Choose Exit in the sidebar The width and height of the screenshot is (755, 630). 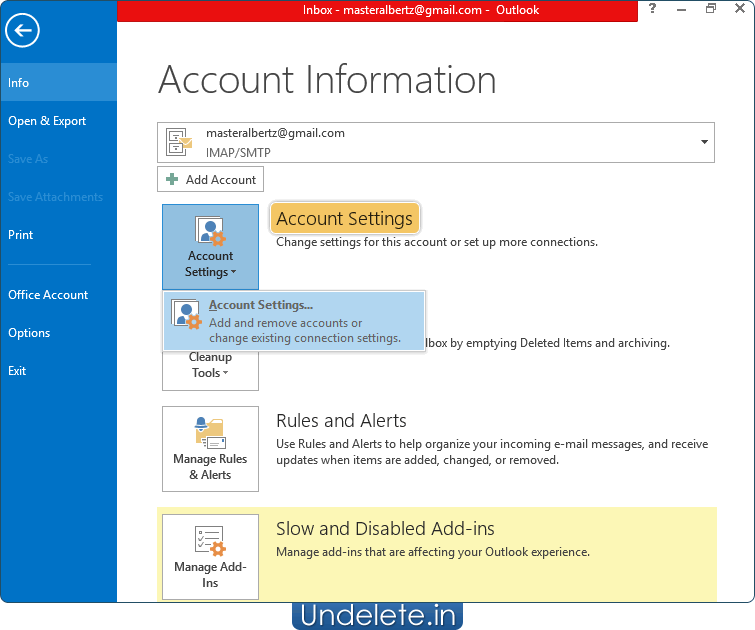(x=58, y=370)
